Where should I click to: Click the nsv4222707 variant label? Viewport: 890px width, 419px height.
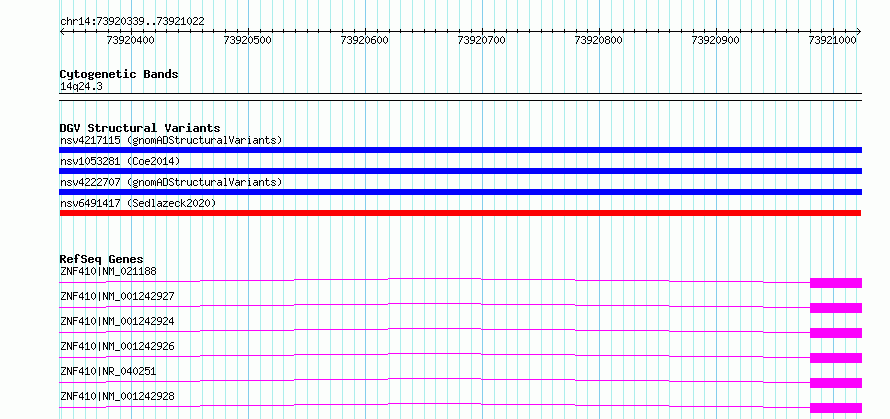171,182
